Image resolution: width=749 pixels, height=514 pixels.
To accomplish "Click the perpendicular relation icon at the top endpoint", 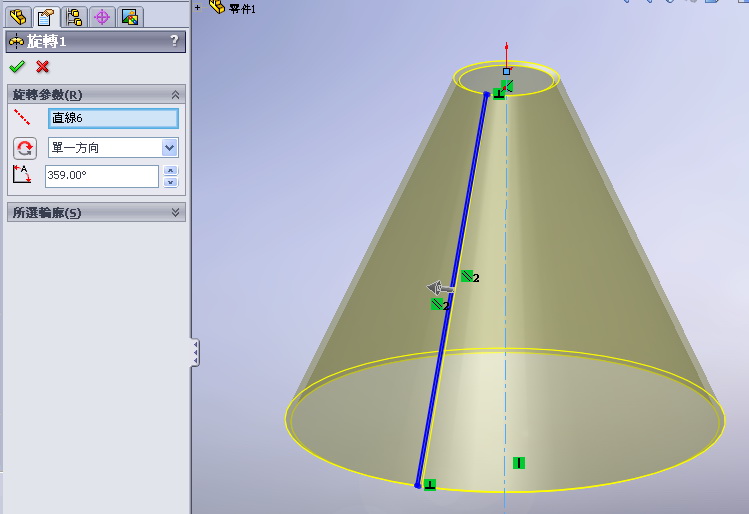I will 499,94.
